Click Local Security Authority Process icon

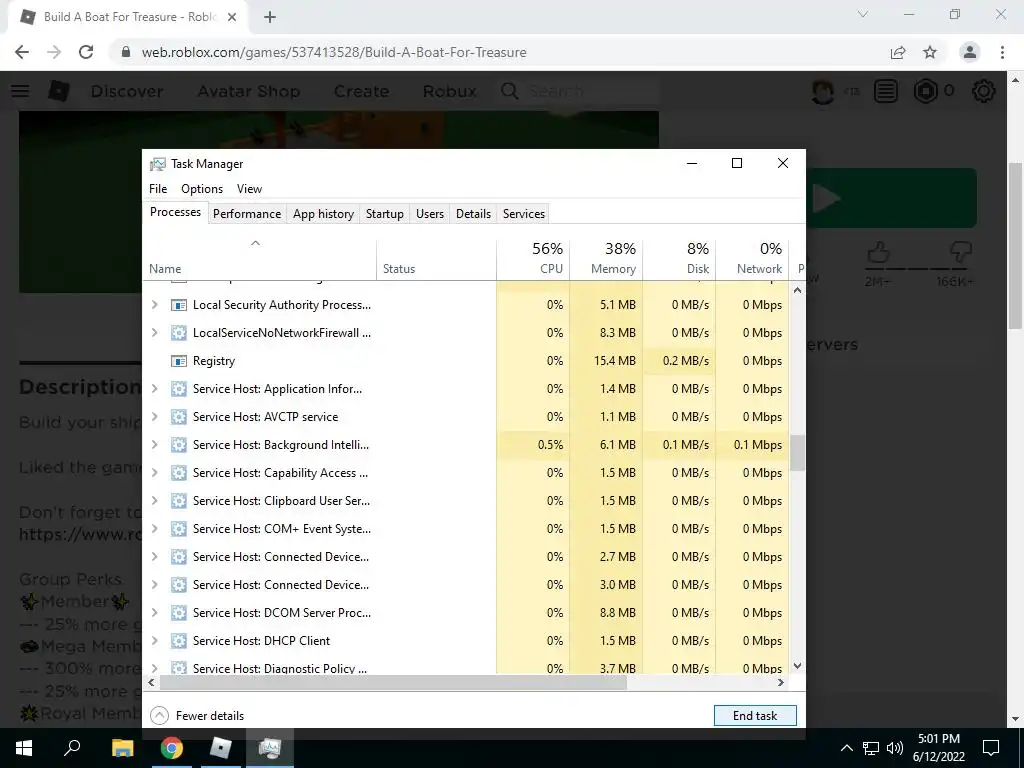(x=179, y=305)
